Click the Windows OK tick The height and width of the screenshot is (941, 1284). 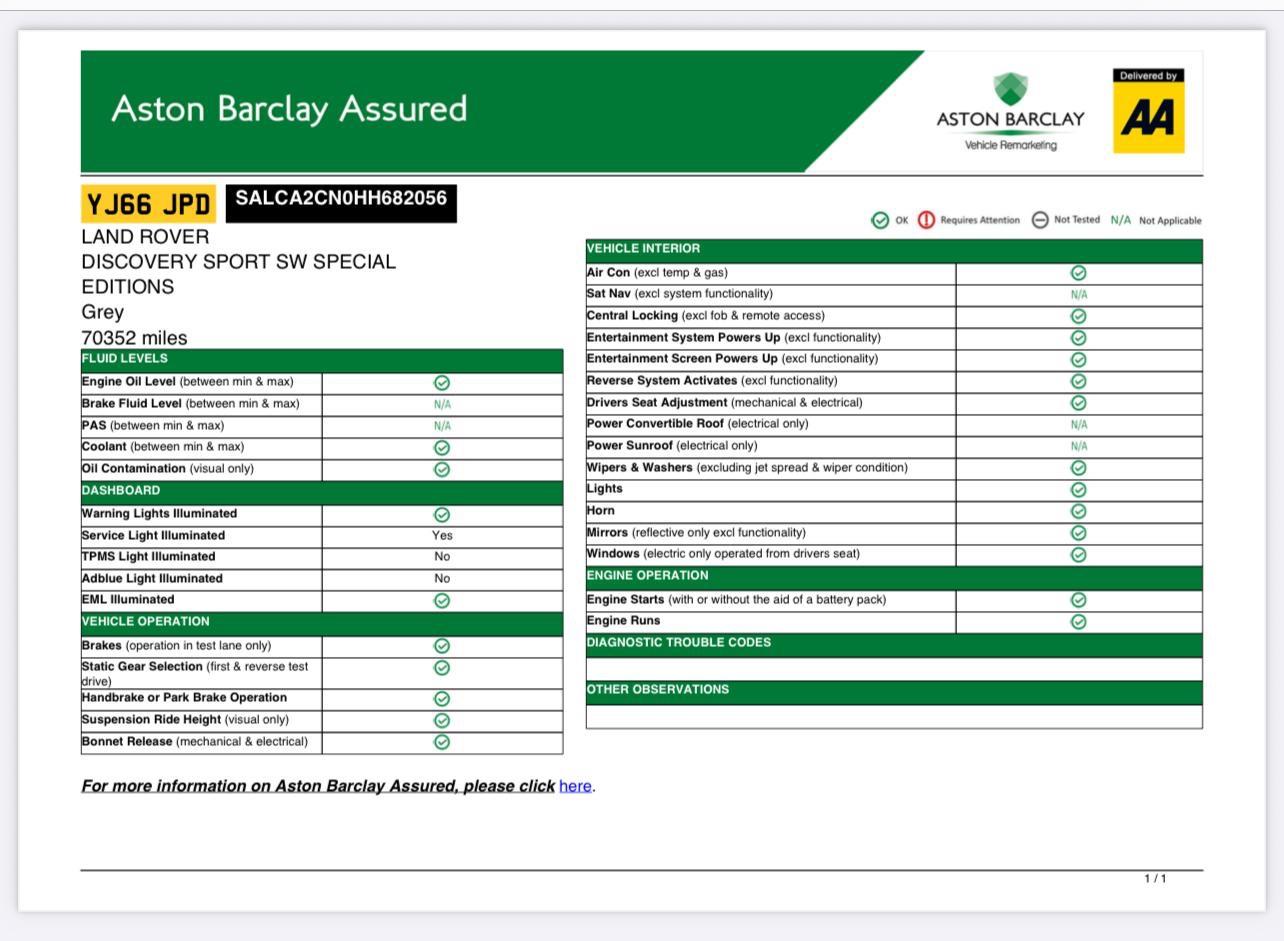1079,555
